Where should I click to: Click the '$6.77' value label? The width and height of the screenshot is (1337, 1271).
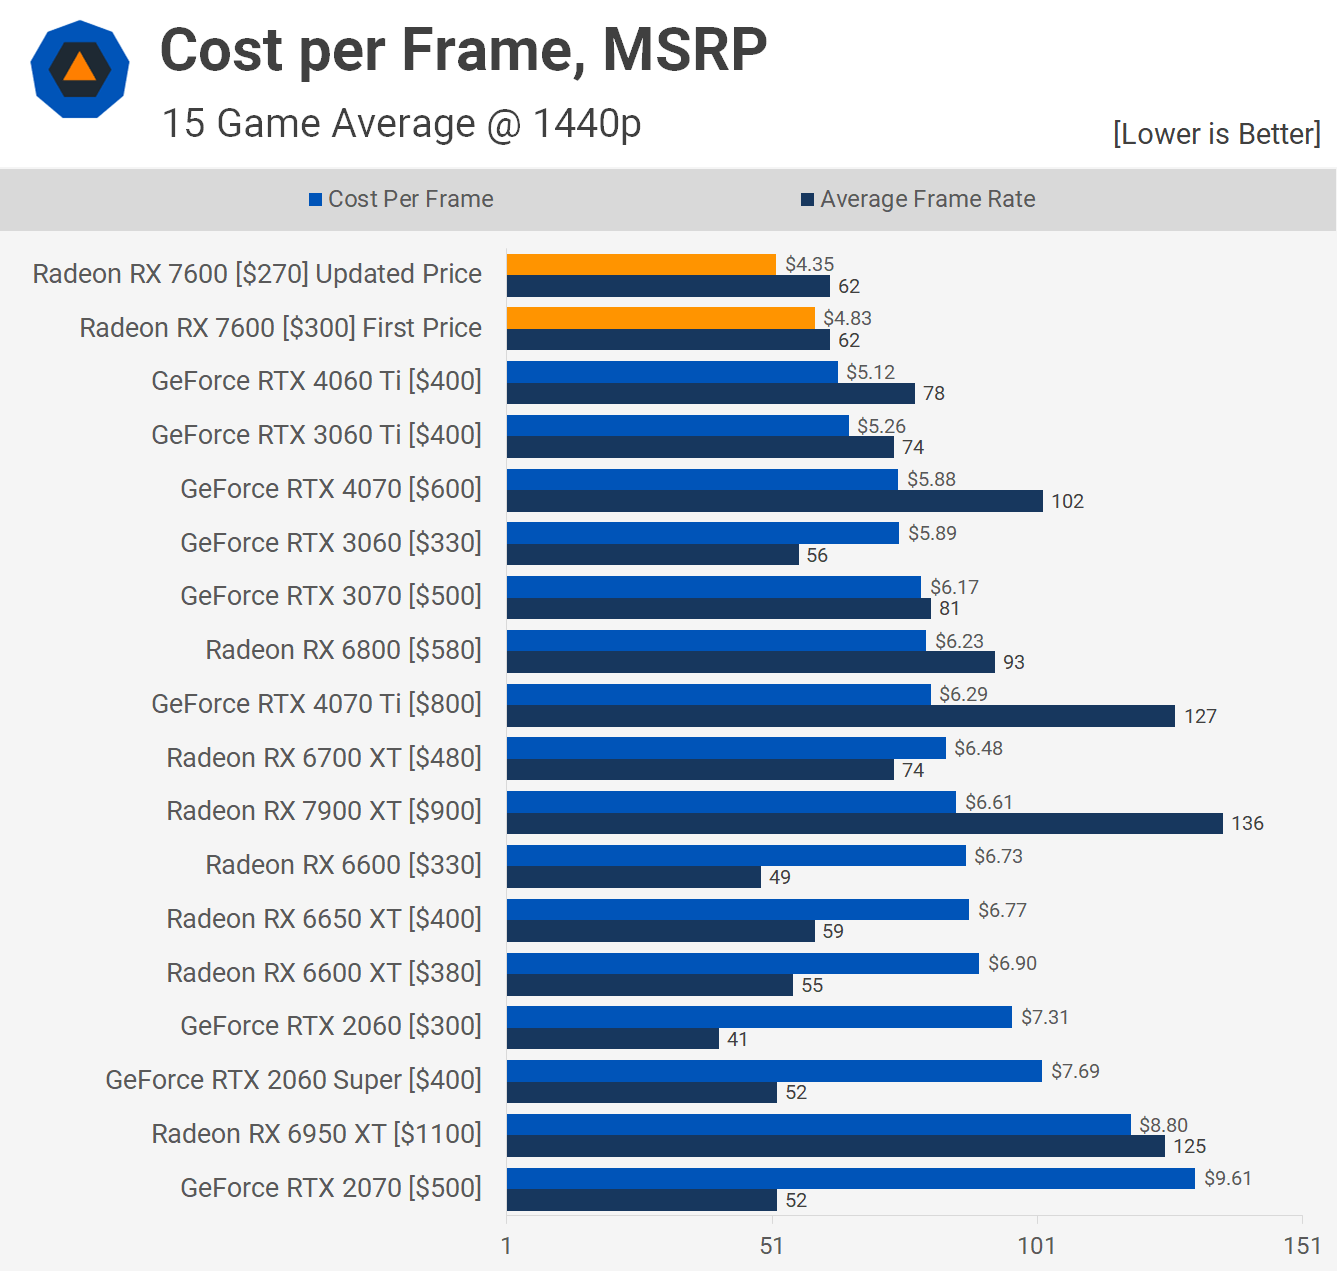pyautogui.click(x=1002, y=910)
